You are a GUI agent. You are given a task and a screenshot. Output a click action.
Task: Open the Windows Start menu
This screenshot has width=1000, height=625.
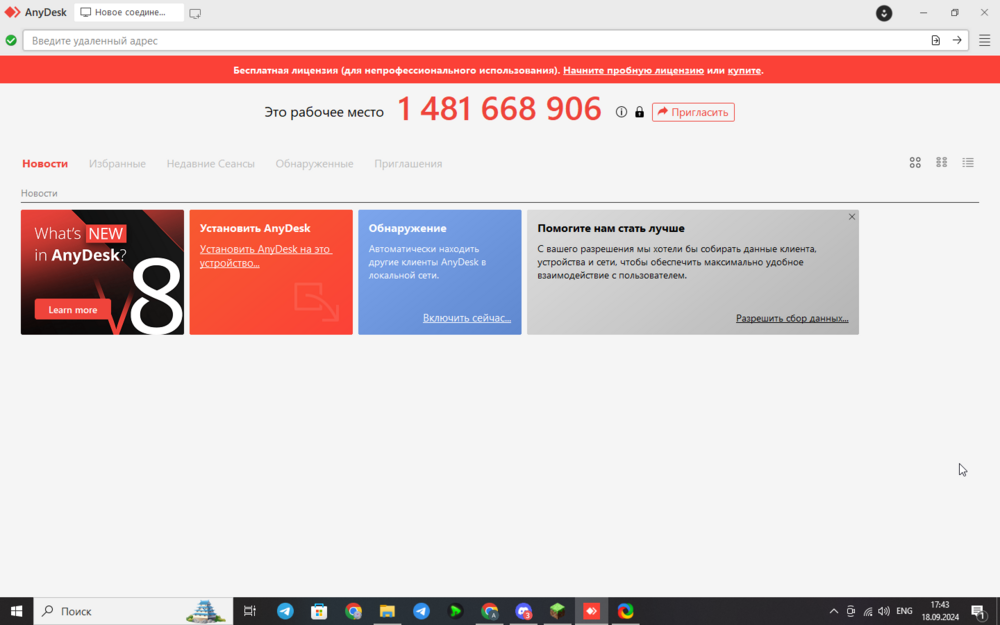pyautogui.click(x=17, y=611)
